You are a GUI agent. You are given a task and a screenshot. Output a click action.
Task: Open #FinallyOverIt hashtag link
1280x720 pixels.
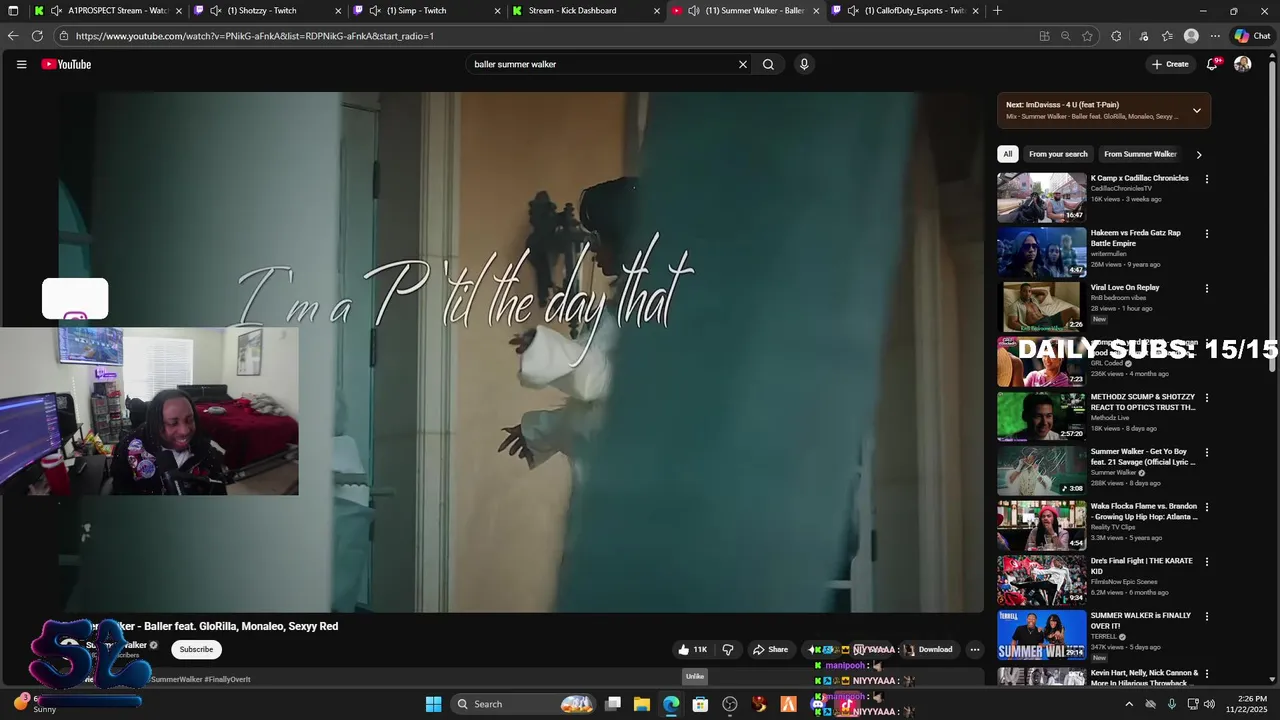pyautogui.click(x=227, y=679)
